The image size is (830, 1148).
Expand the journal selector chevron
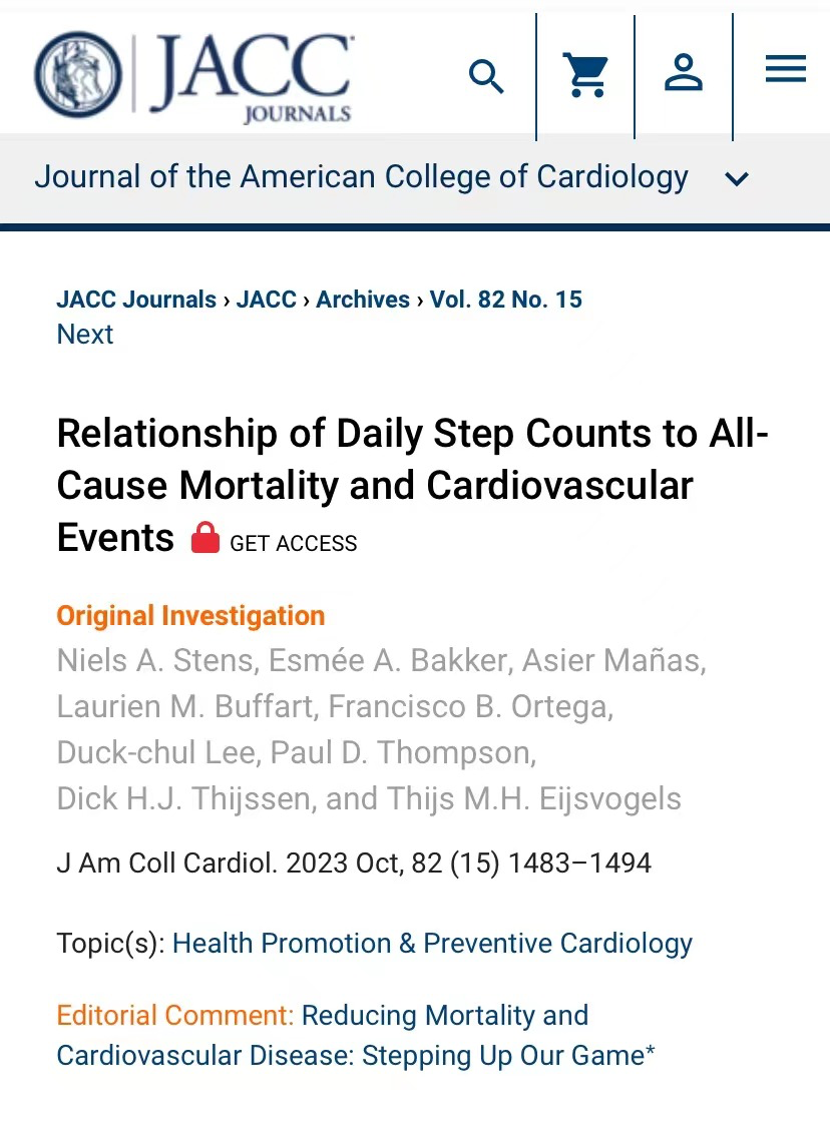737,180
